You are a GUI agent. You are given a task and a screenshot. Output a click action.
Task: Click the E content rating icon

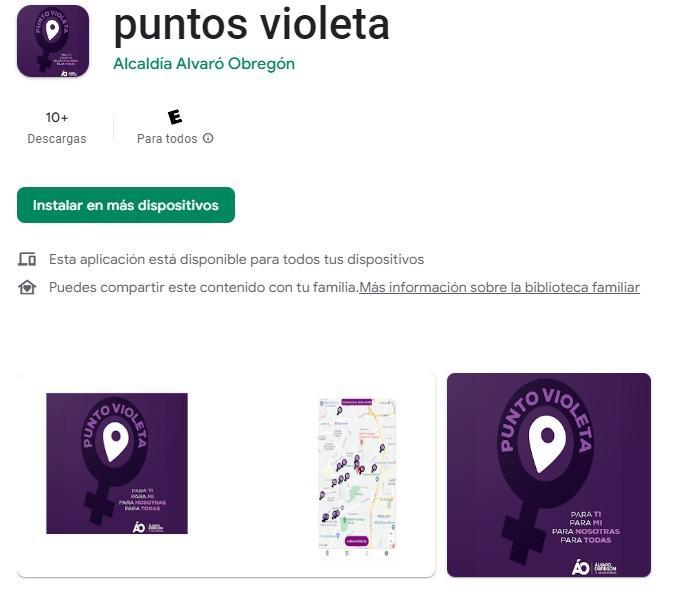click(175, 117)
